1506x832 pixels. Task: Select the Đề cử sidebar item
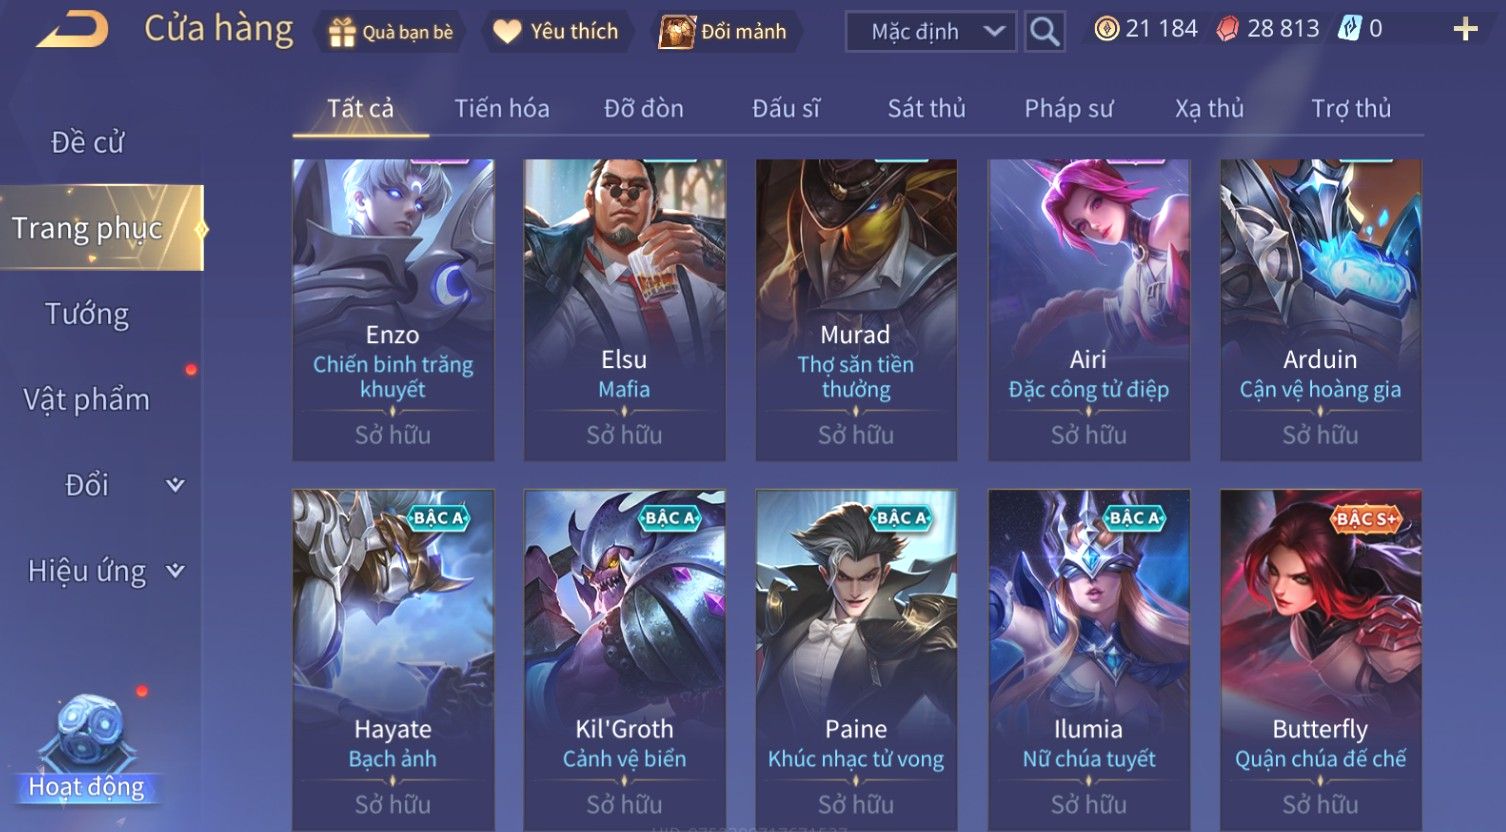coord(87,143)
